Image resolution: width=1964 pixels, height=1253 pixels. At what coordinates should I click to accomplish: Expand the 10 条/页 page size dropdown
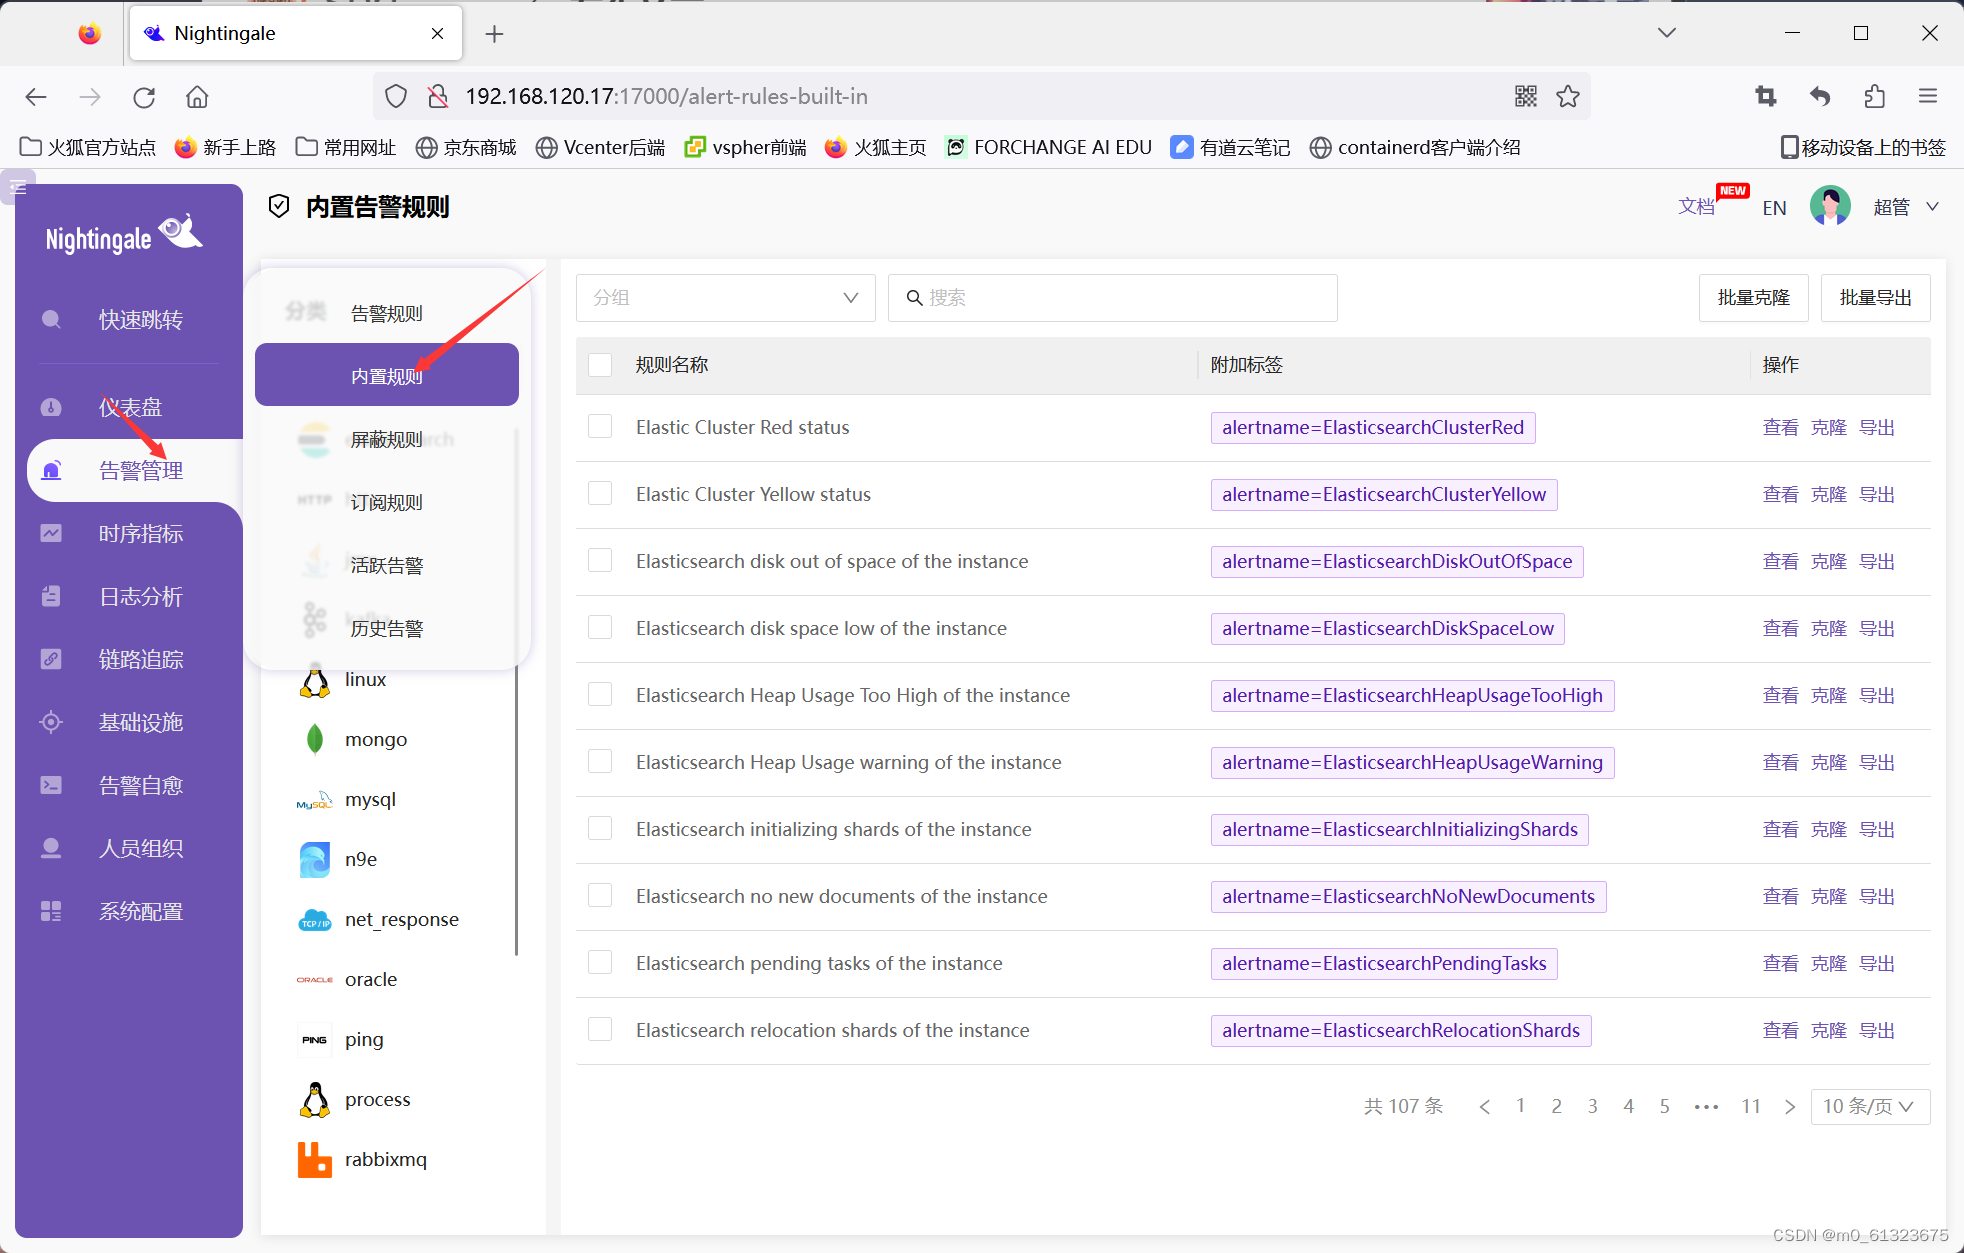click(1868, 1106)
